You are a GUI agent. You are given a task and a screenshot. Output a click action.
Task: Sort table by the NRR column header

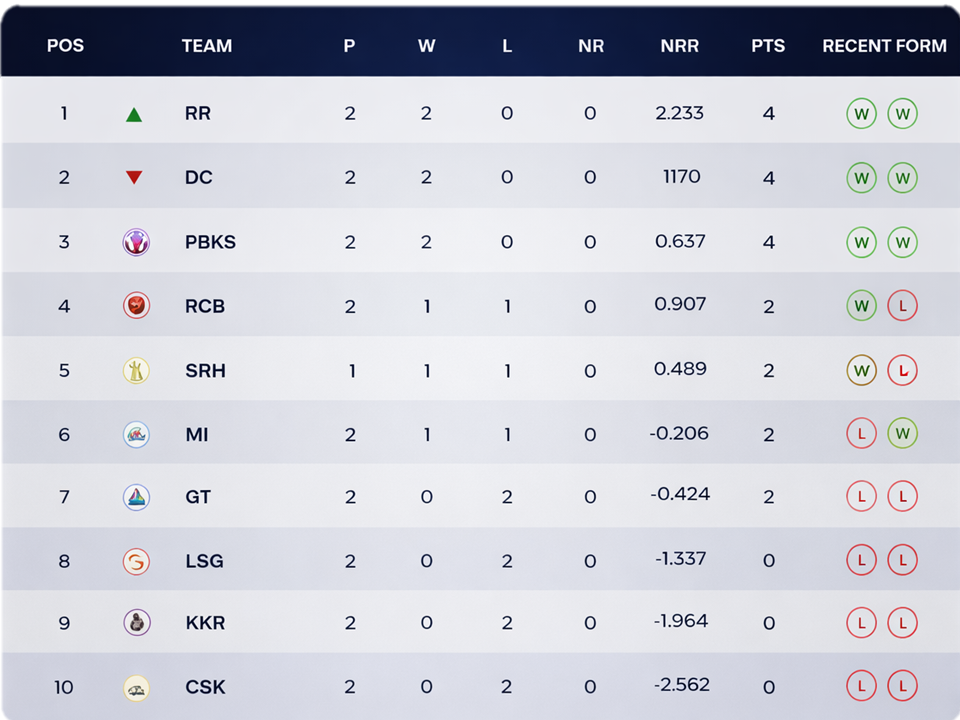click(x=680, y=46)
